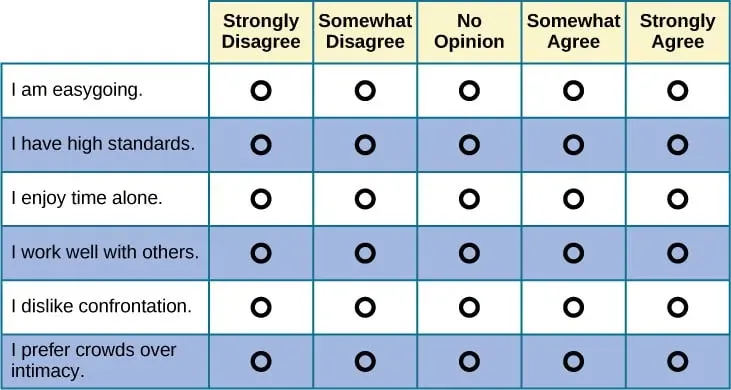Pick No Opinion for I dislike confrontation
Image resolution: width=731 pixels, height=390 pixels.
[469, 307]
